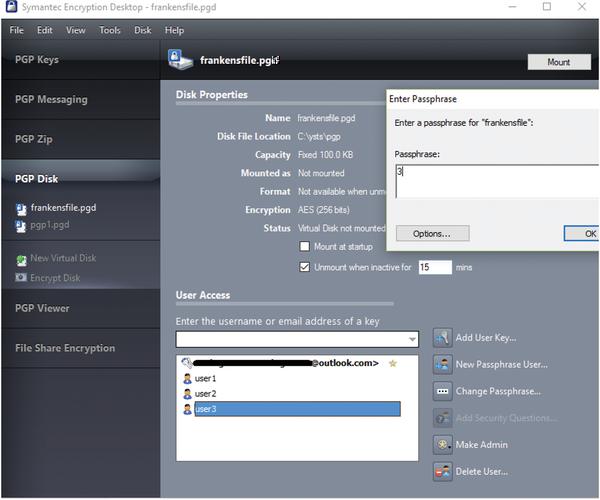Viewport: 600px width, 500px height.
Task: Toggle Unmount when inactive checkbox
Action: tap(305, 267)
